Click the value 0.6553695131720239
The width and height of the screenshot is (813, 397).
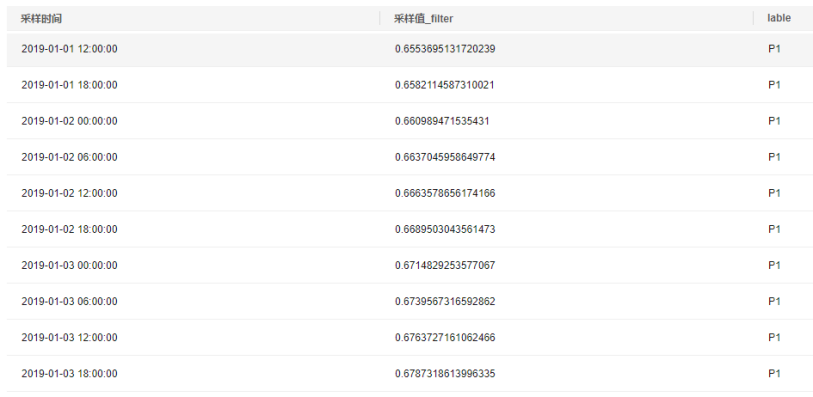coord(445,49)
